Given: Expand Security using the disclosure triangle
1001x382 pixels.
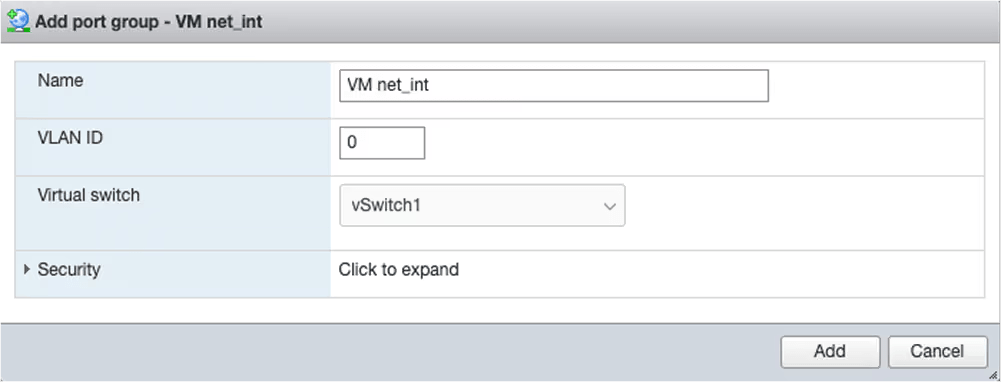Looking at the screenshot, I should click(26, 270).
